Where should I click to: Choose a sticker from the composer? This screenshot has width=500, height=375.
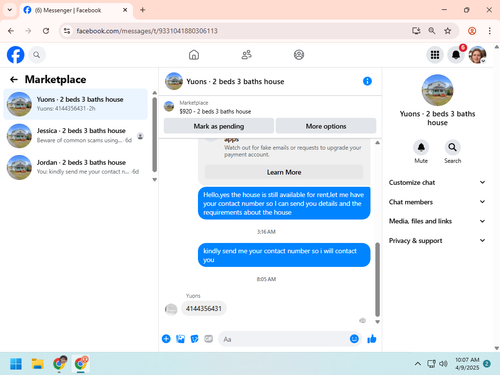(x=194, y=339)
